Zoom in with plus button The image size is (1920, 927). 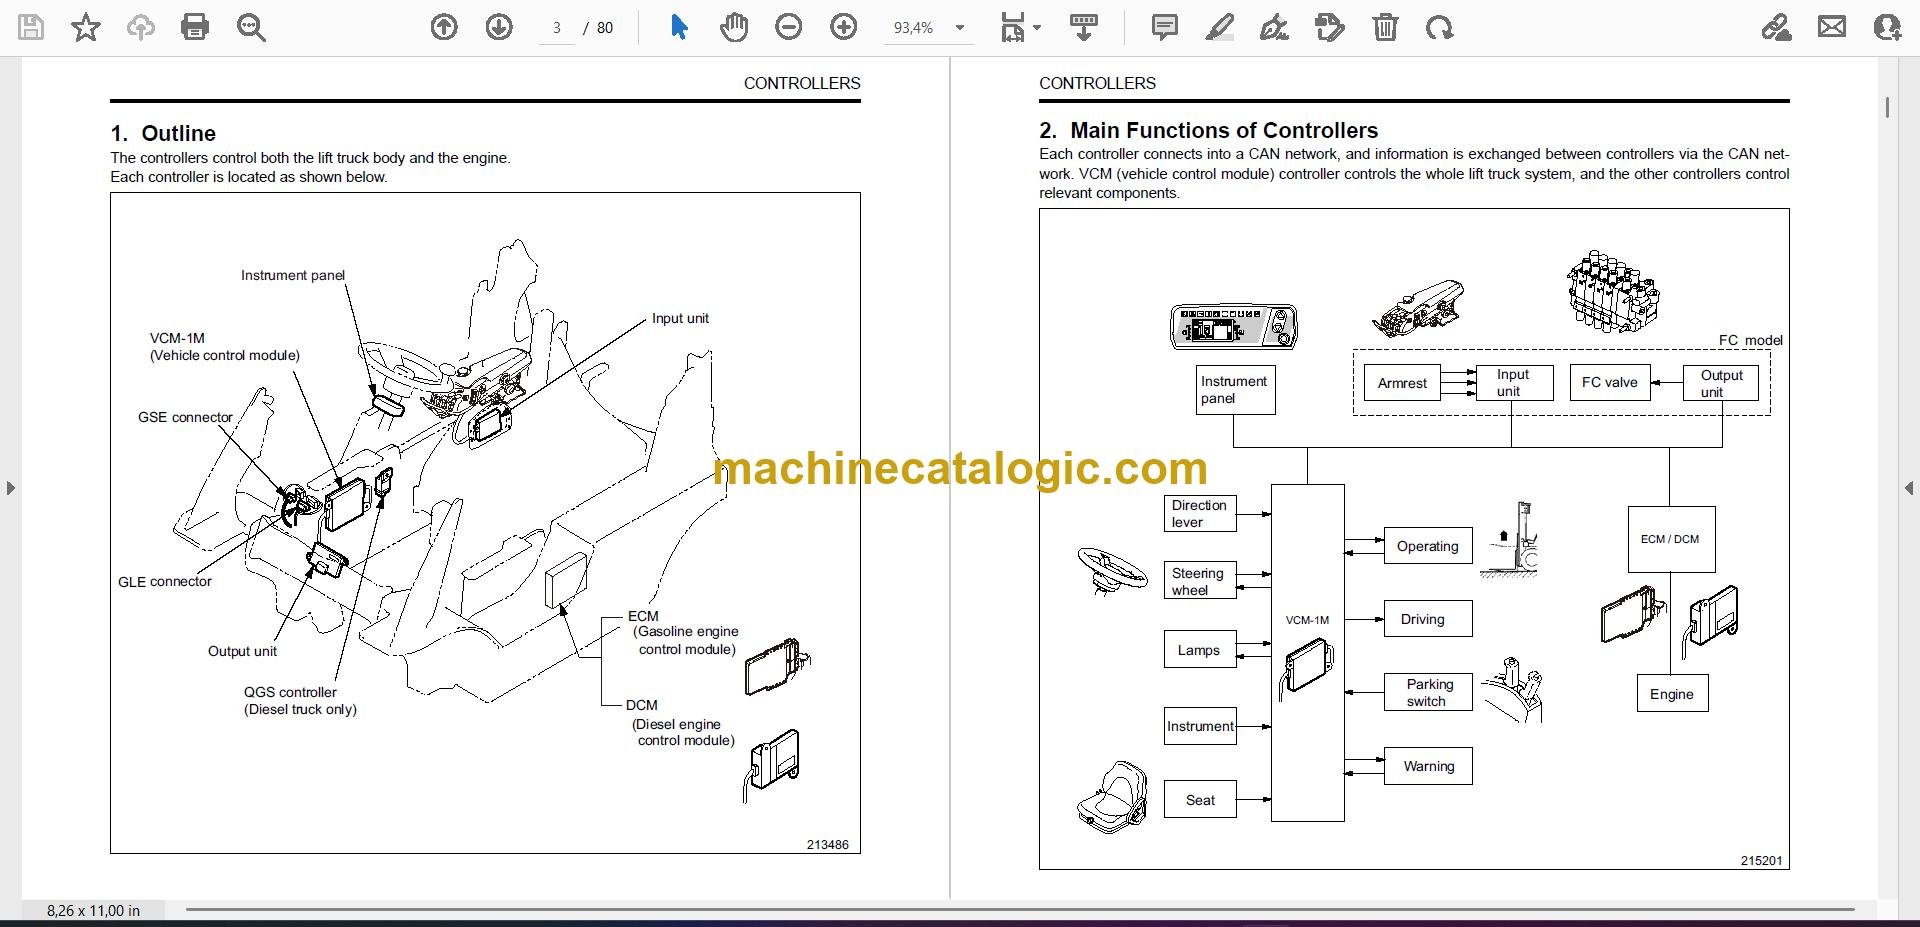coord(843,27)
